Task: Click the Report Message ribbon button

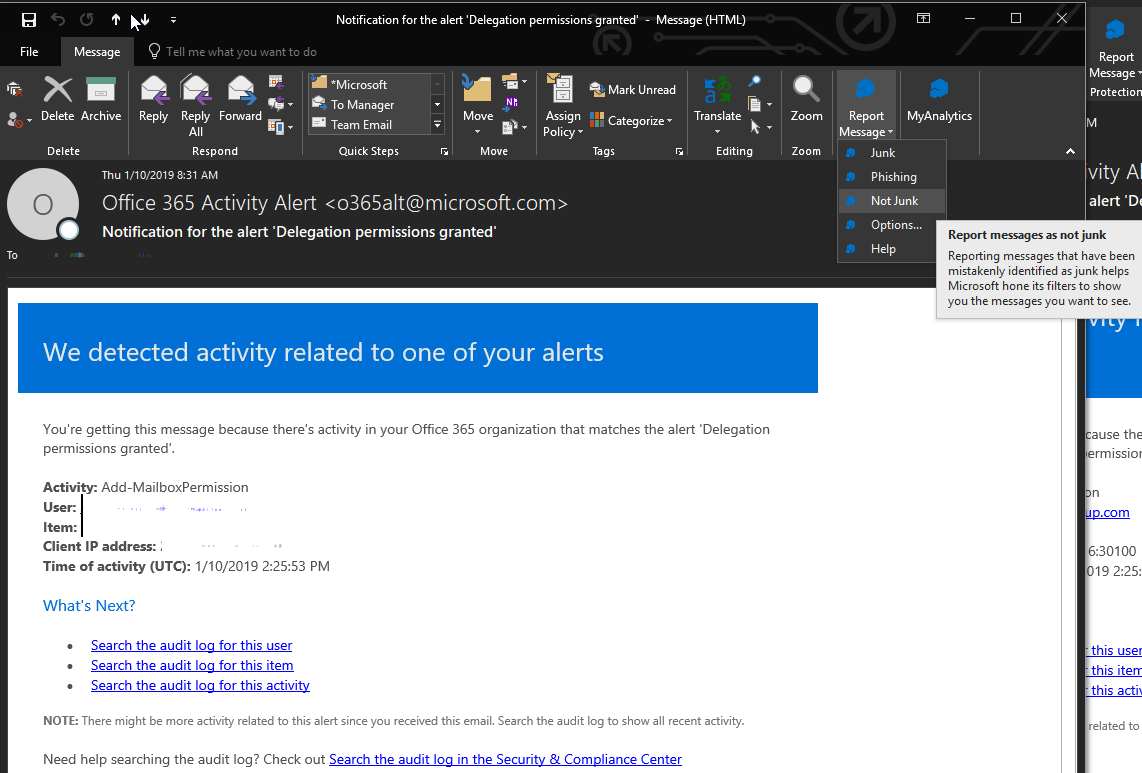Action: pos(866,106)
